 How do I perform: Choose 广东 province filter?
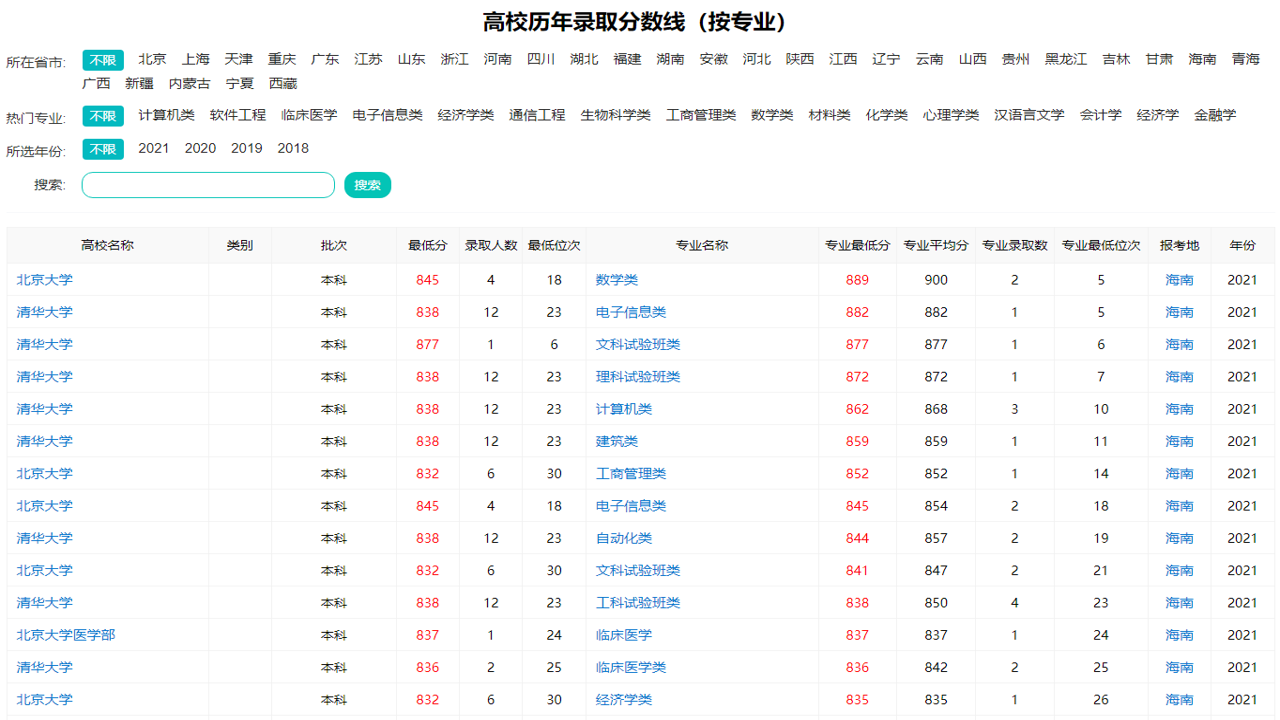tap(325, 59)
